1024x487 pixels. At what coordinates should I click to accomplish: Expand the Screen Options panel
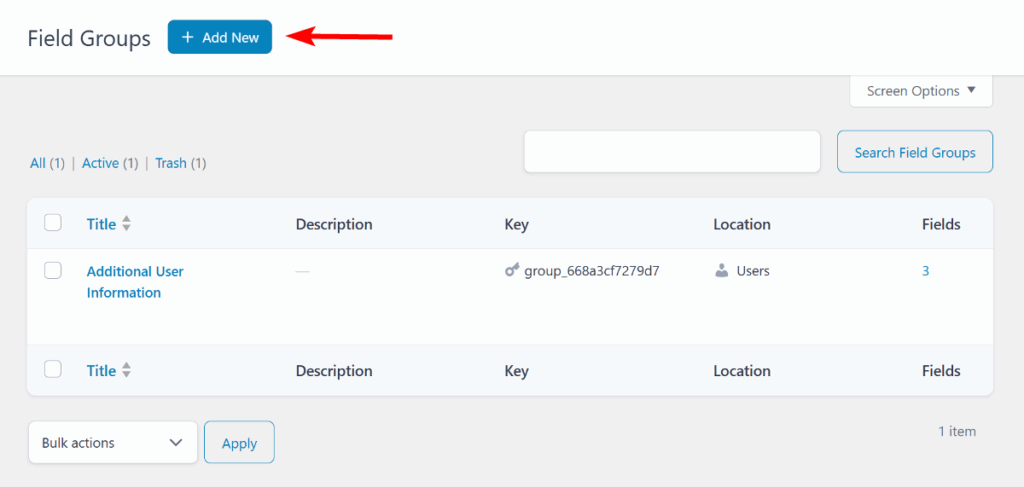921,91
